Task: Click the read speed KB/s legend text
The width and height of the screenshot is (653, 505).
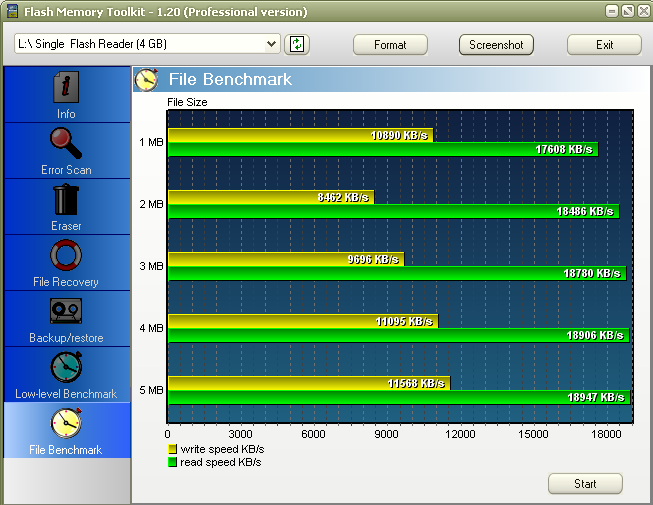Action: tap(221, 462)
